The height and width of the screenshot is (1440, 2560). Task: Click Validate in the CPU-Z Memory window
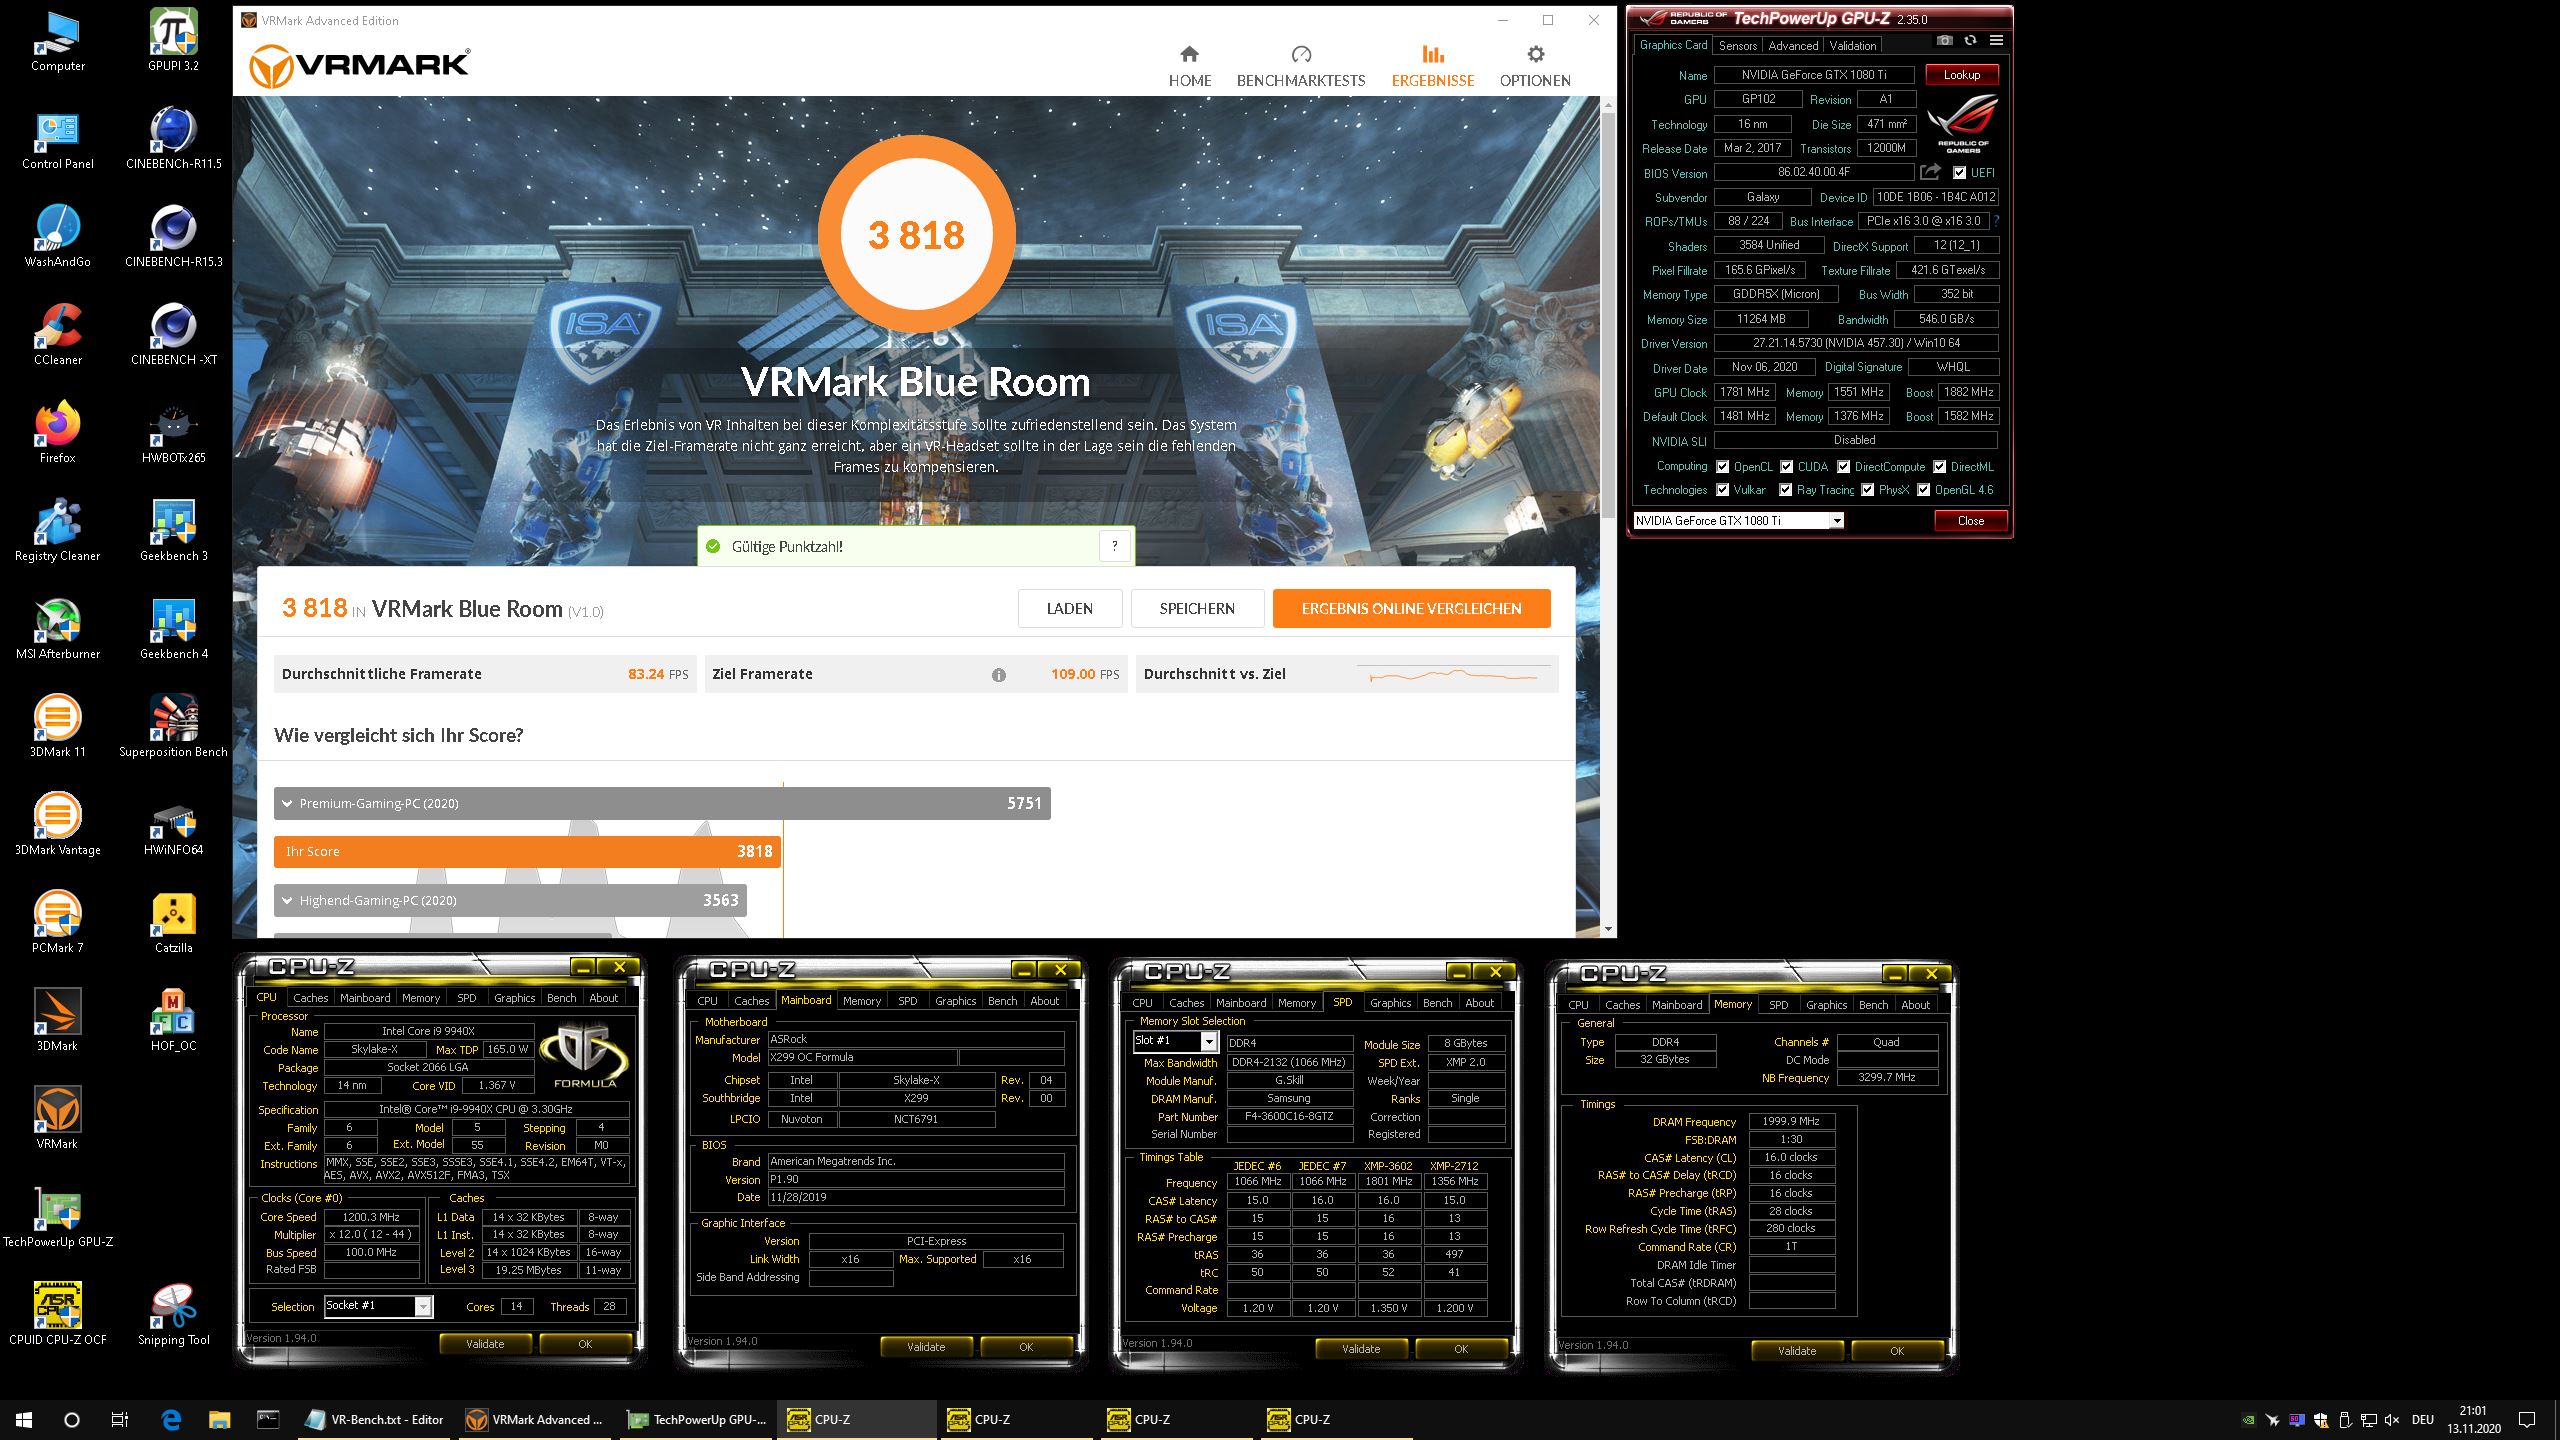coord(1796,1351)
